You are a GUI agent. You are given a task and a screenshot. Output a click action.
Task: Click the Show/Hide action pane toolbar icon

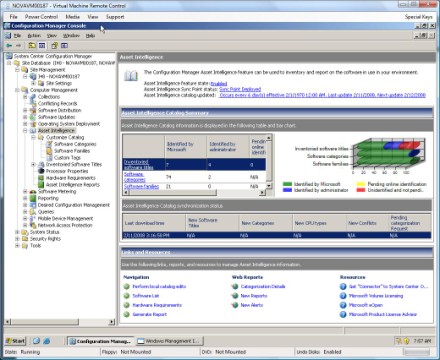coord(65,45)
